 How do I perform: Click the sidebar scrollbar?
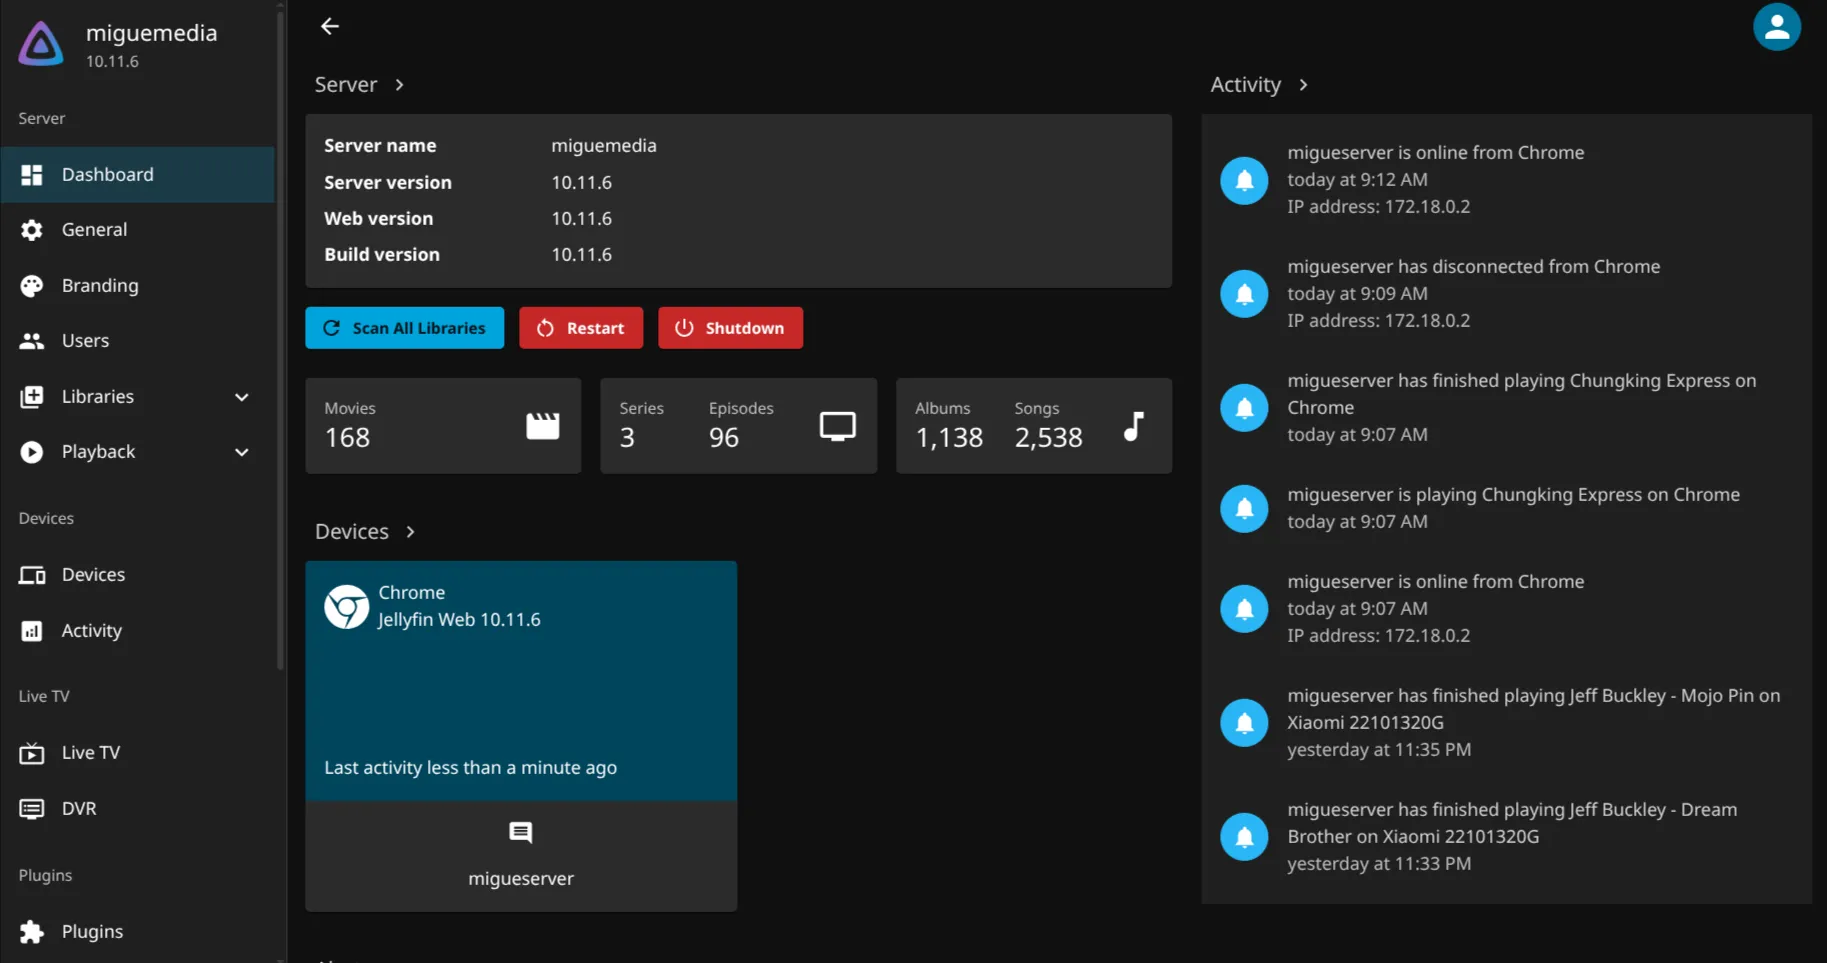tap(281, 340)
